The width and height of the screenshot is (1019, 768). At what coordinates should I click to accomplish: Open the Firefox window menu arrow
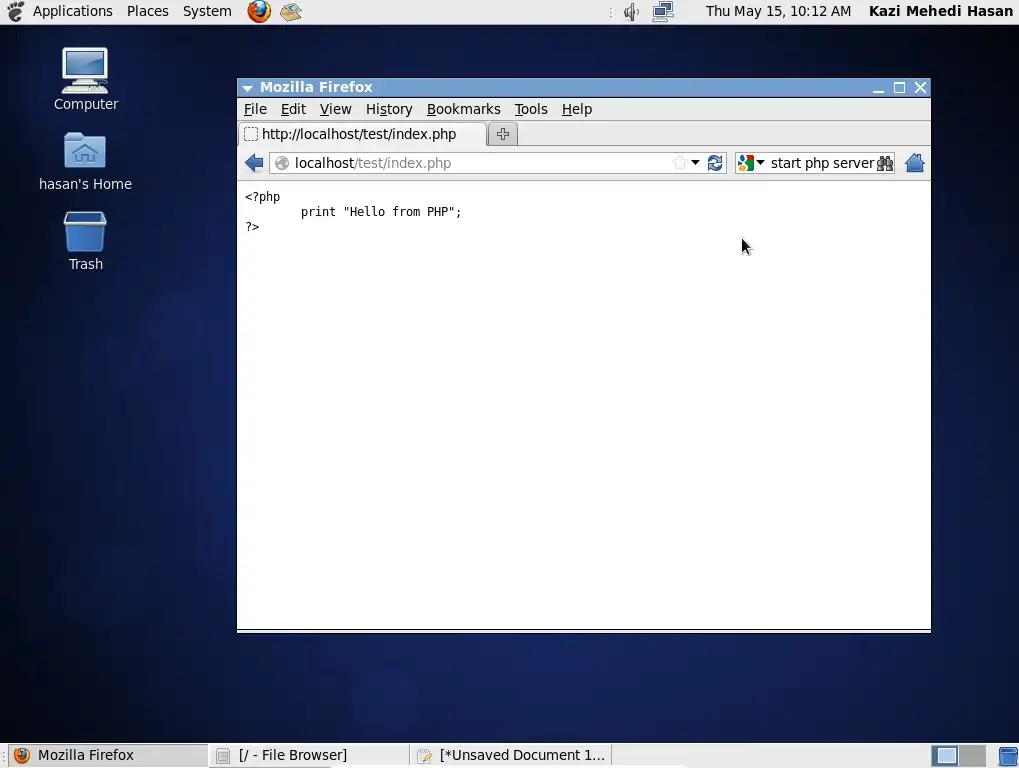[x=248, y=88]
